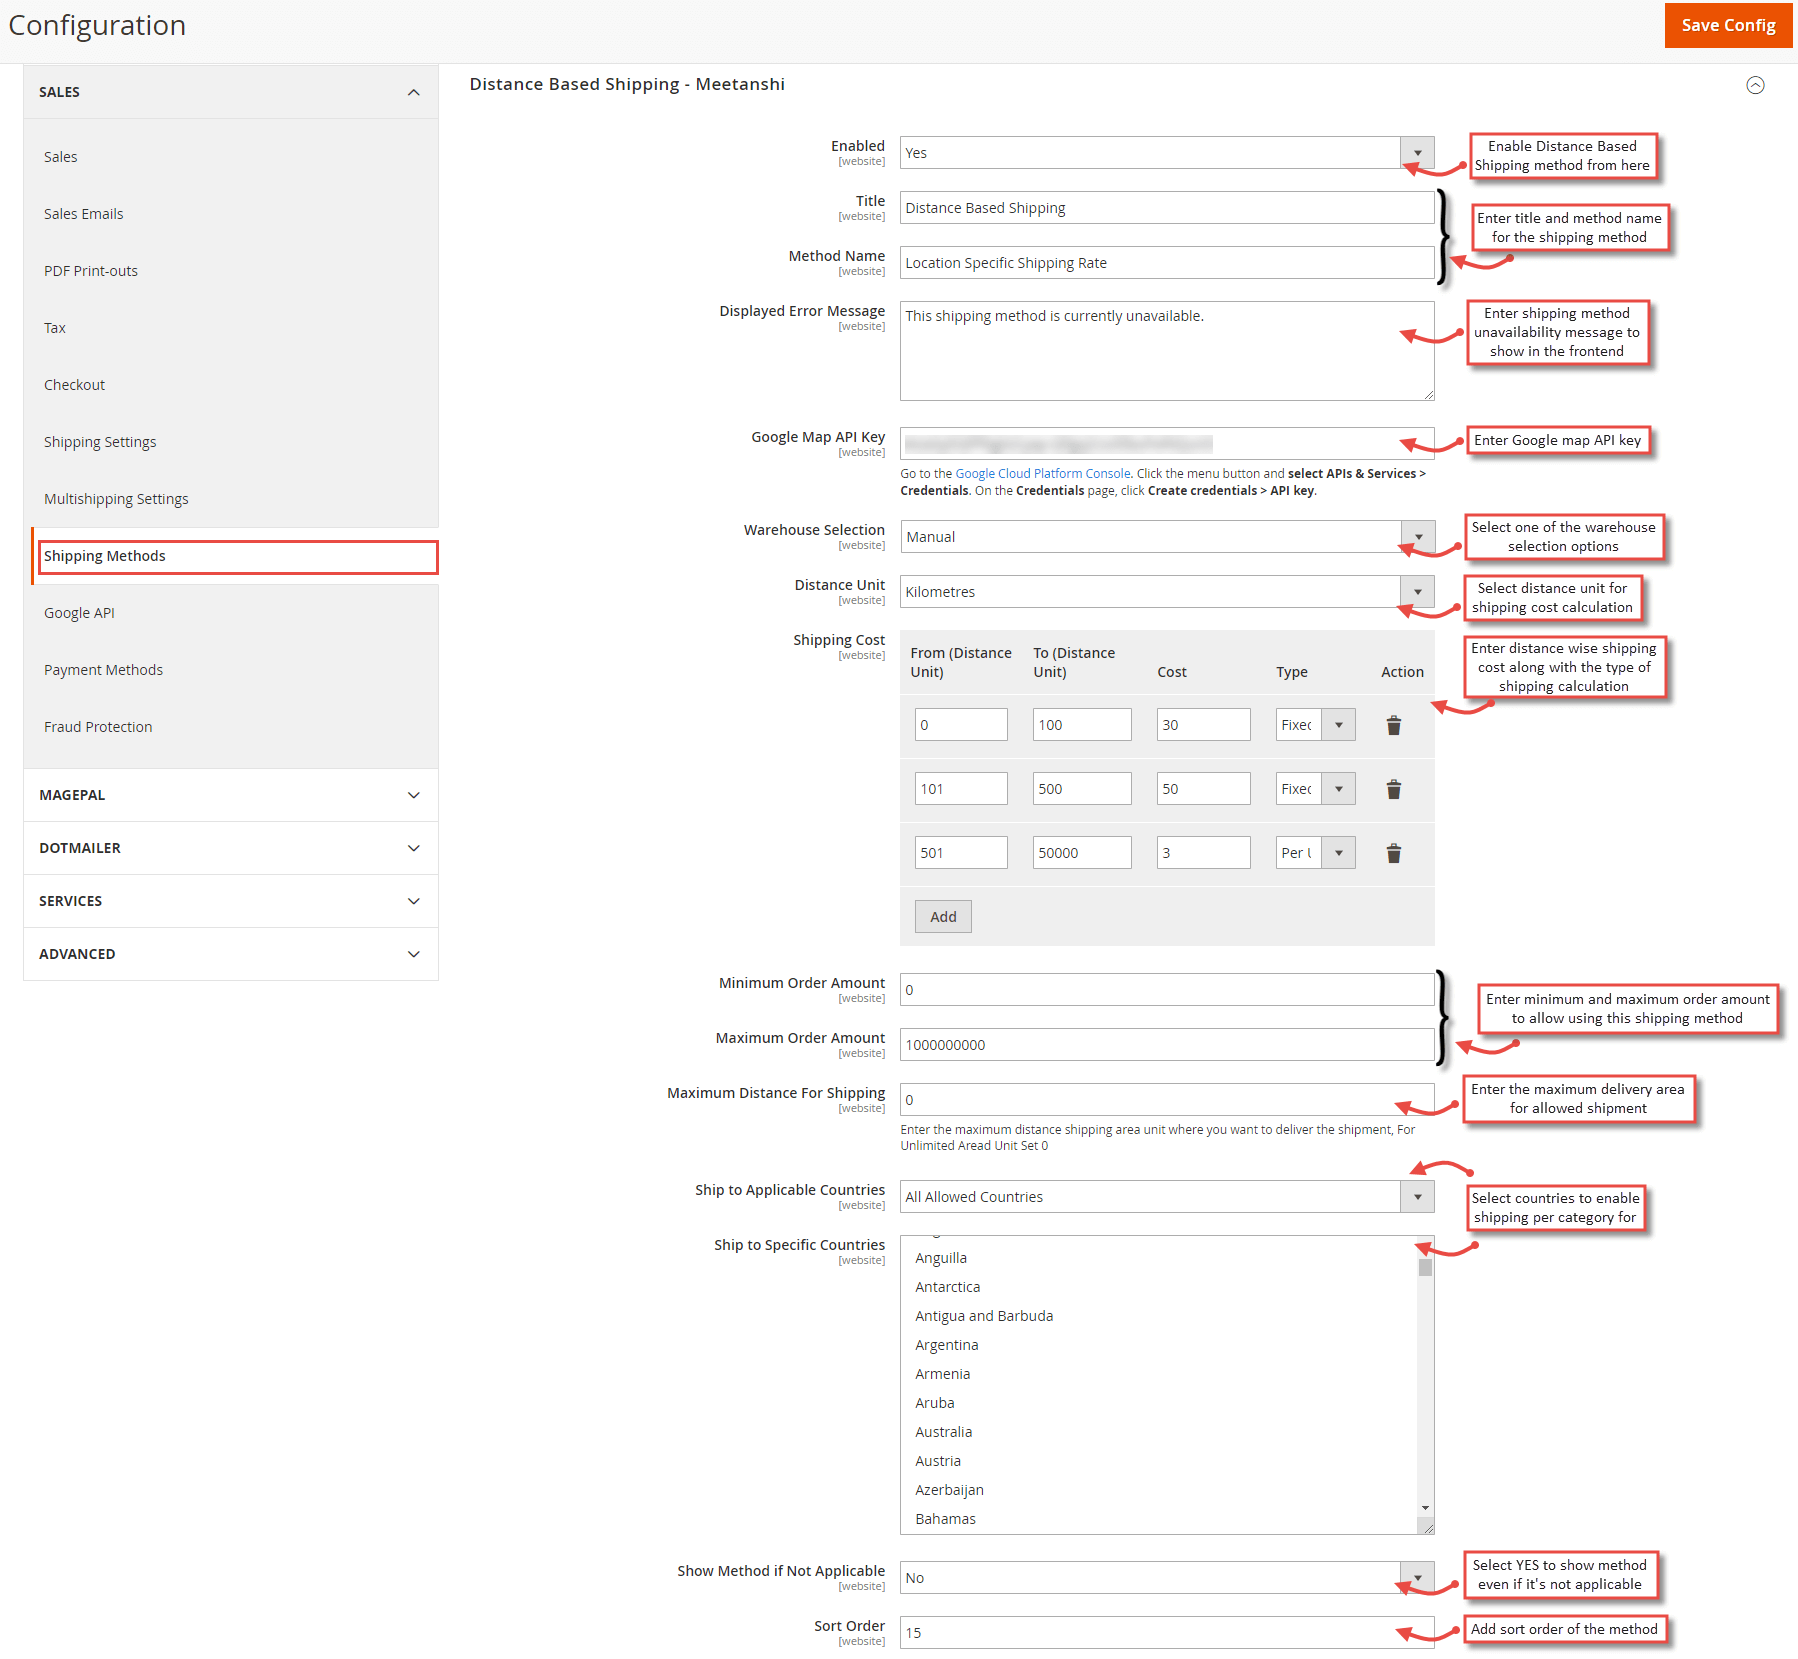Viewport: 1798px width, 1659px height.
Task: Expand the SERVICES sidebar section
Action: click(231, 901)
